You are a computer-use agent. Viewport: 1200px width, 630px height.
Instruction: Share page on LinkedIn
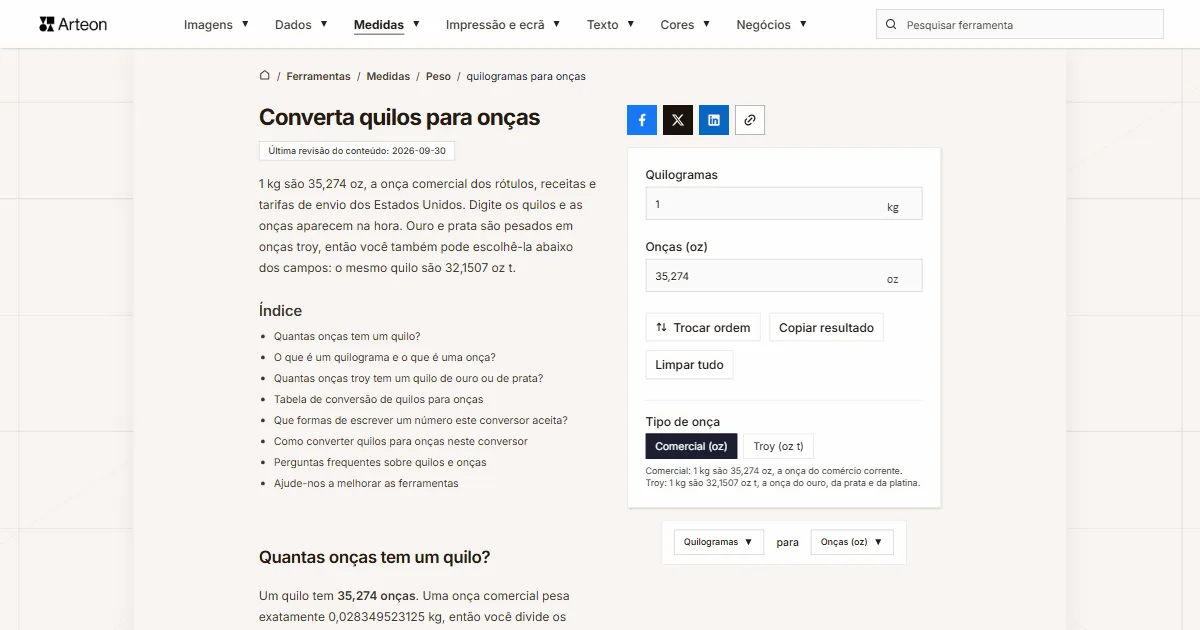(x=714, y=120)
